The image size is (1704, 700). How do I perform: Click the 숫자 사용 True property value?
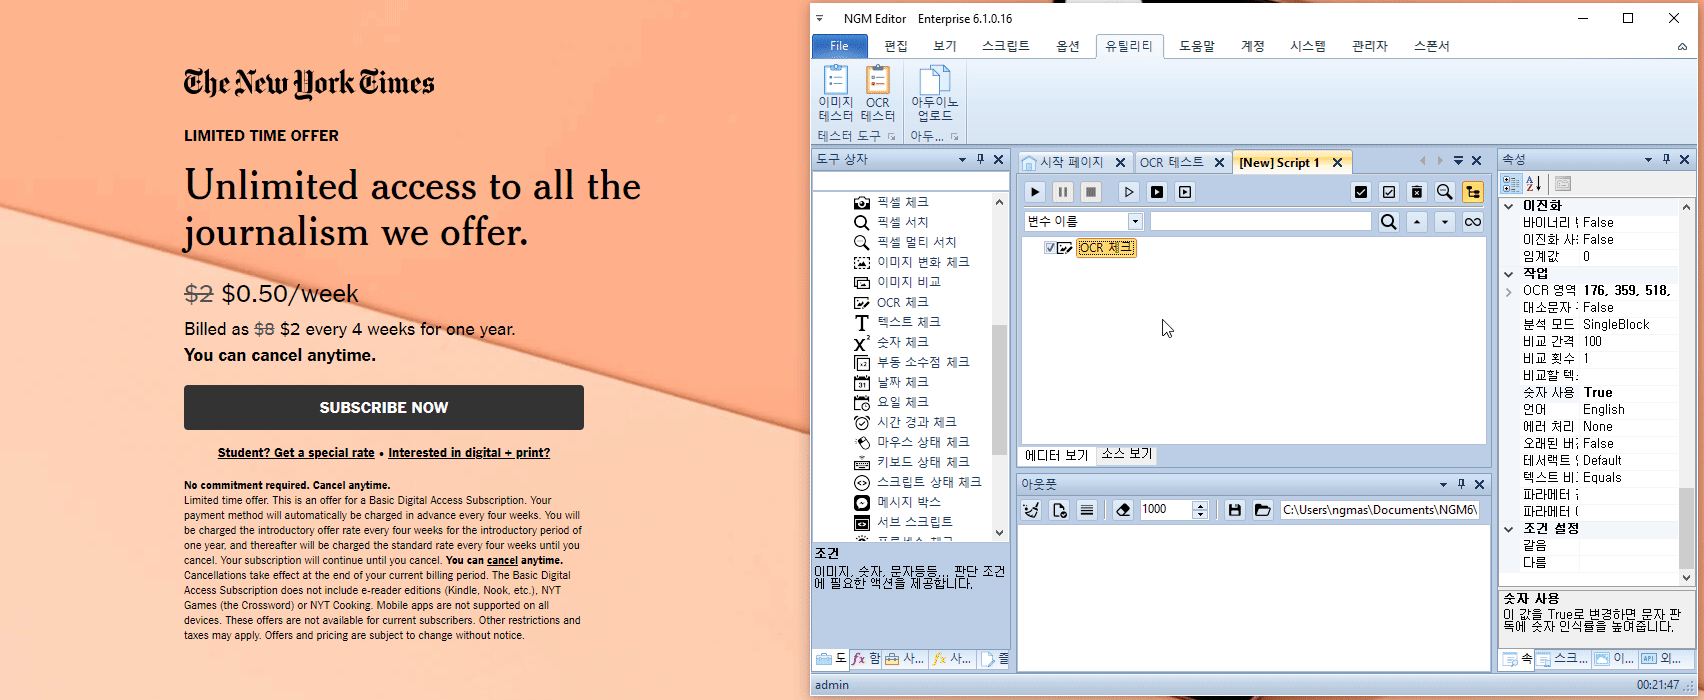click(x=1628, y=393)
